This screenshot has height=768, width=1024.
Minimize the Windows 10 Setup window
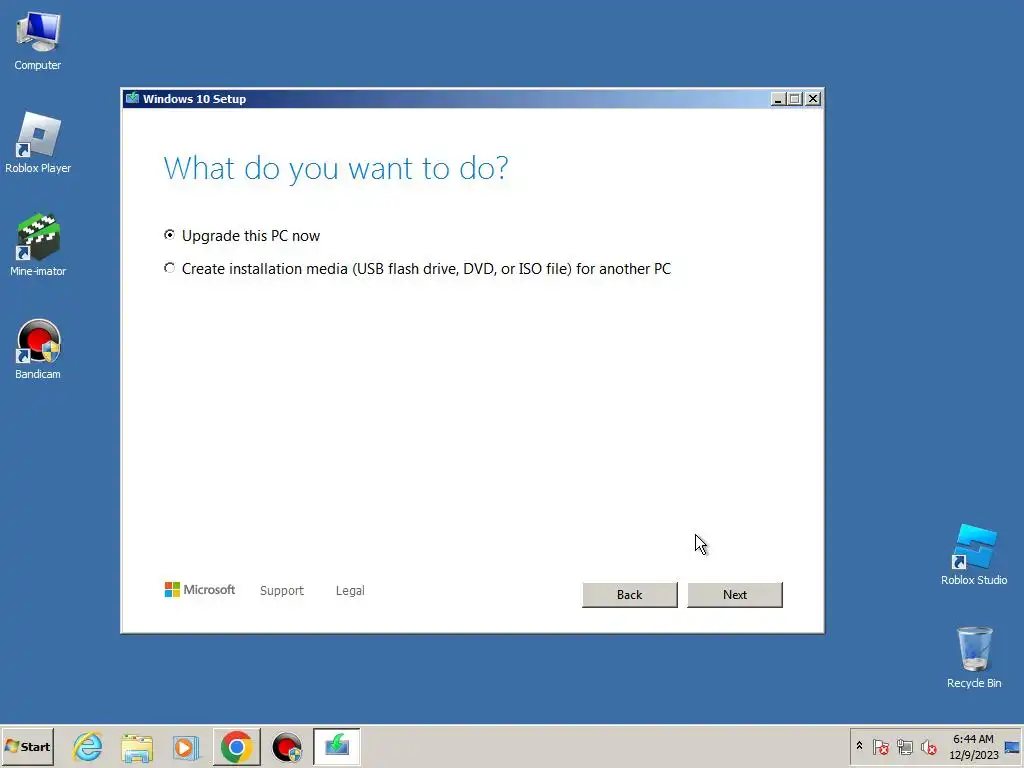[778, 99]
